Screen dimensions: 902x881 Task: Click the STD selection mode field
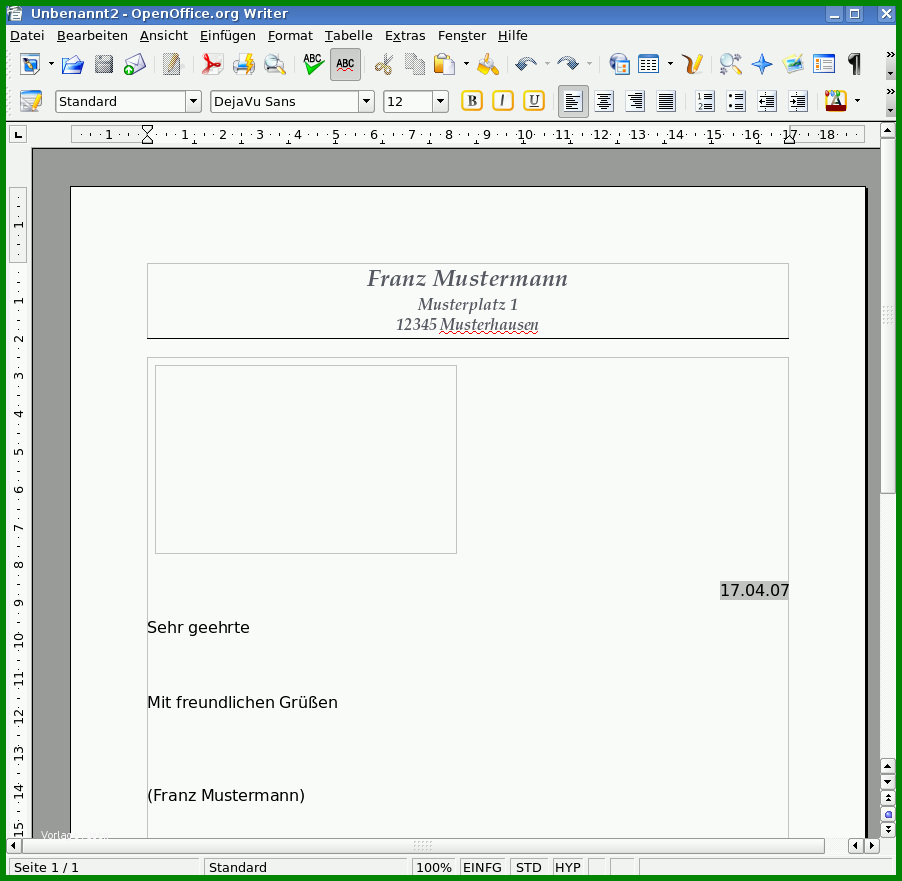[x=528, y=867]
